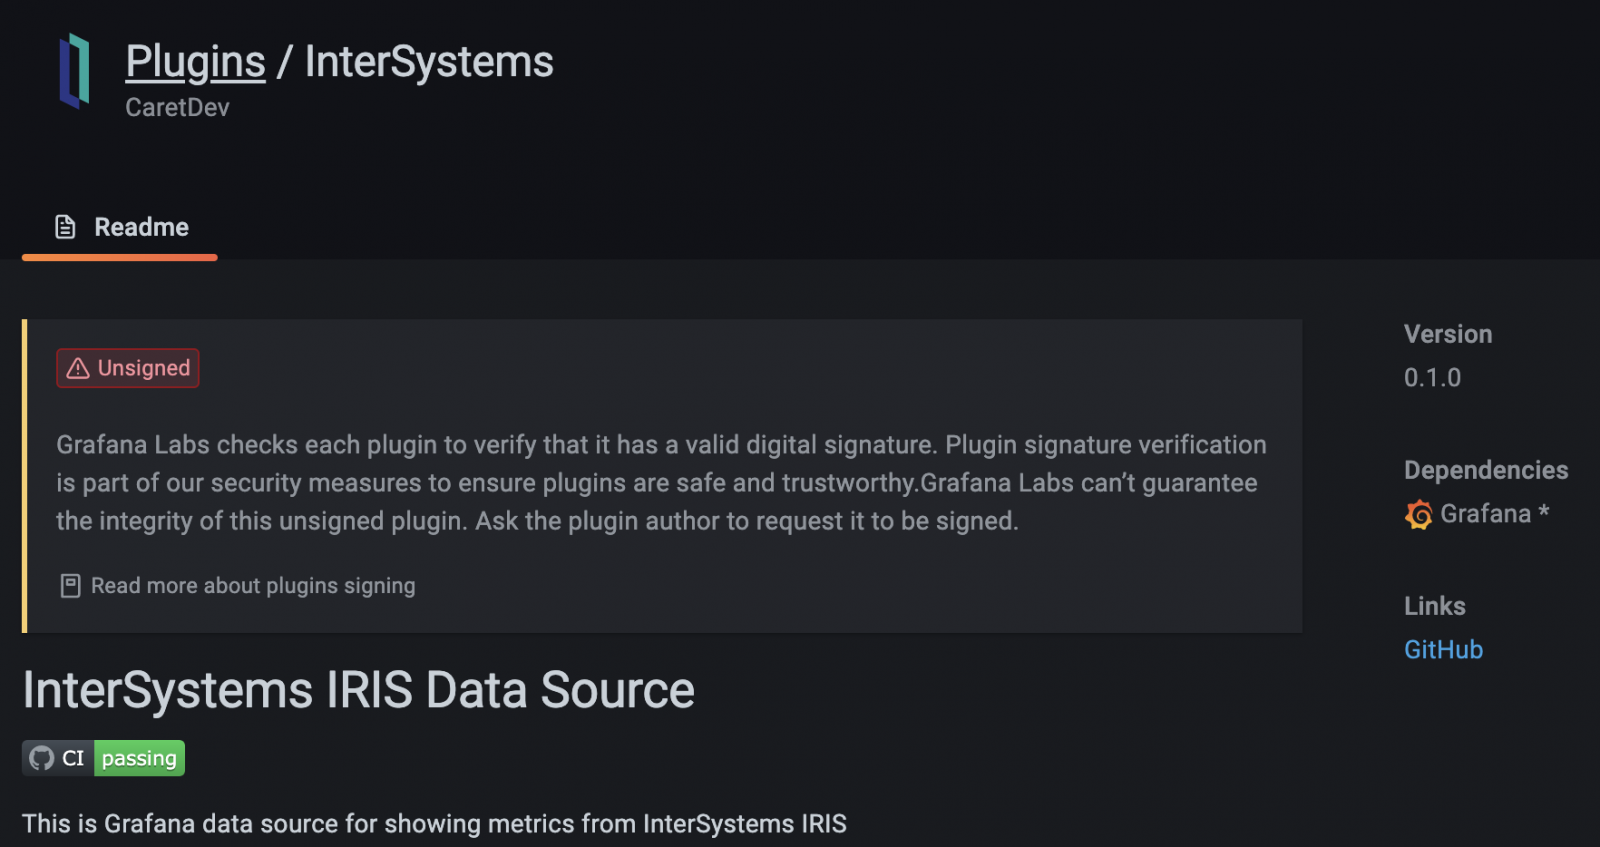Click the plugin signature warning paragraph
1600x847 pixels.
point(660,483)
